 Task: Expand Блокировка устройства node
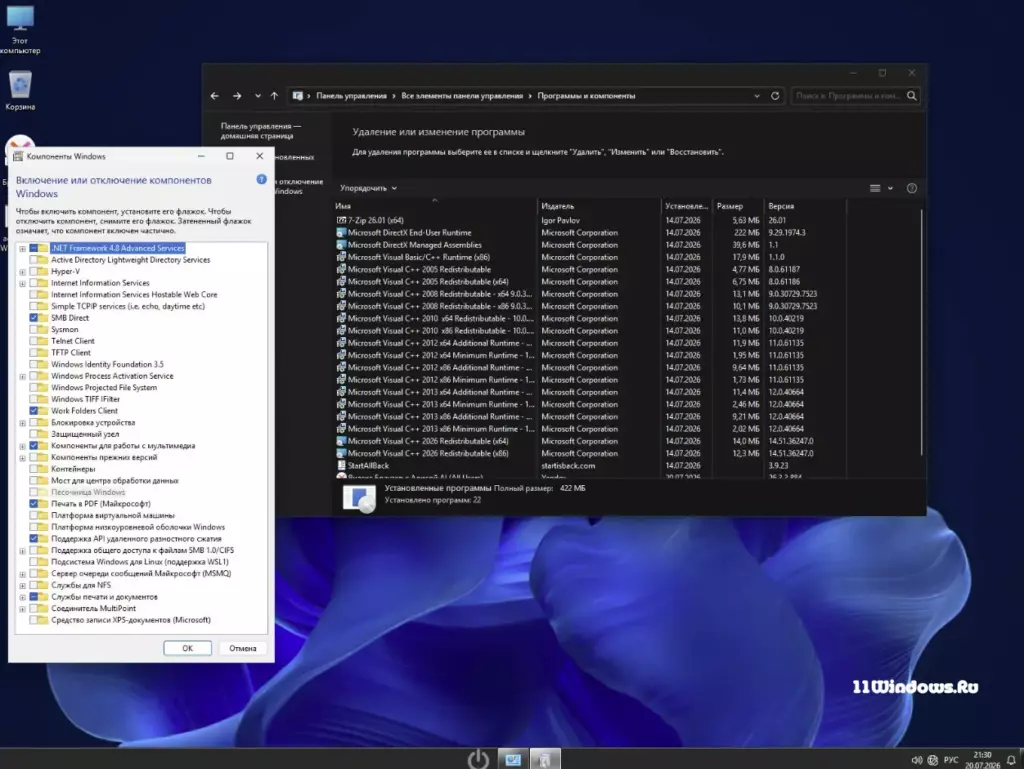22,423
